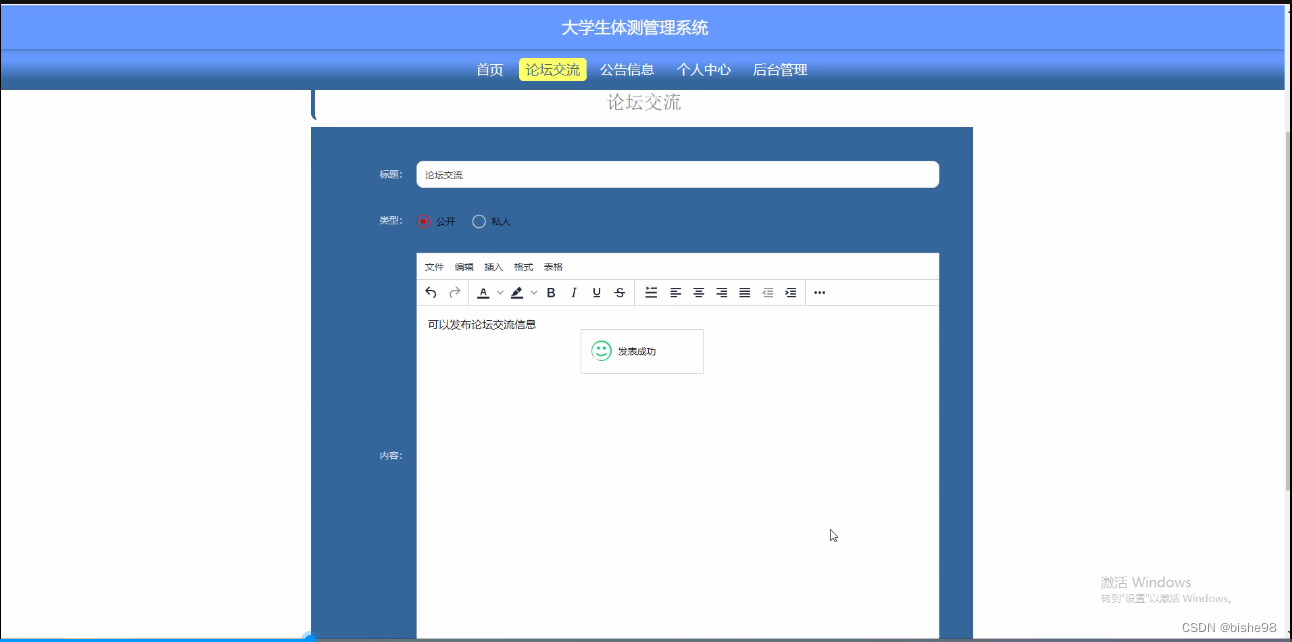Switch to the 公告信息 navigation tab
Viewport: 1292px width, 642px height.
627,69
